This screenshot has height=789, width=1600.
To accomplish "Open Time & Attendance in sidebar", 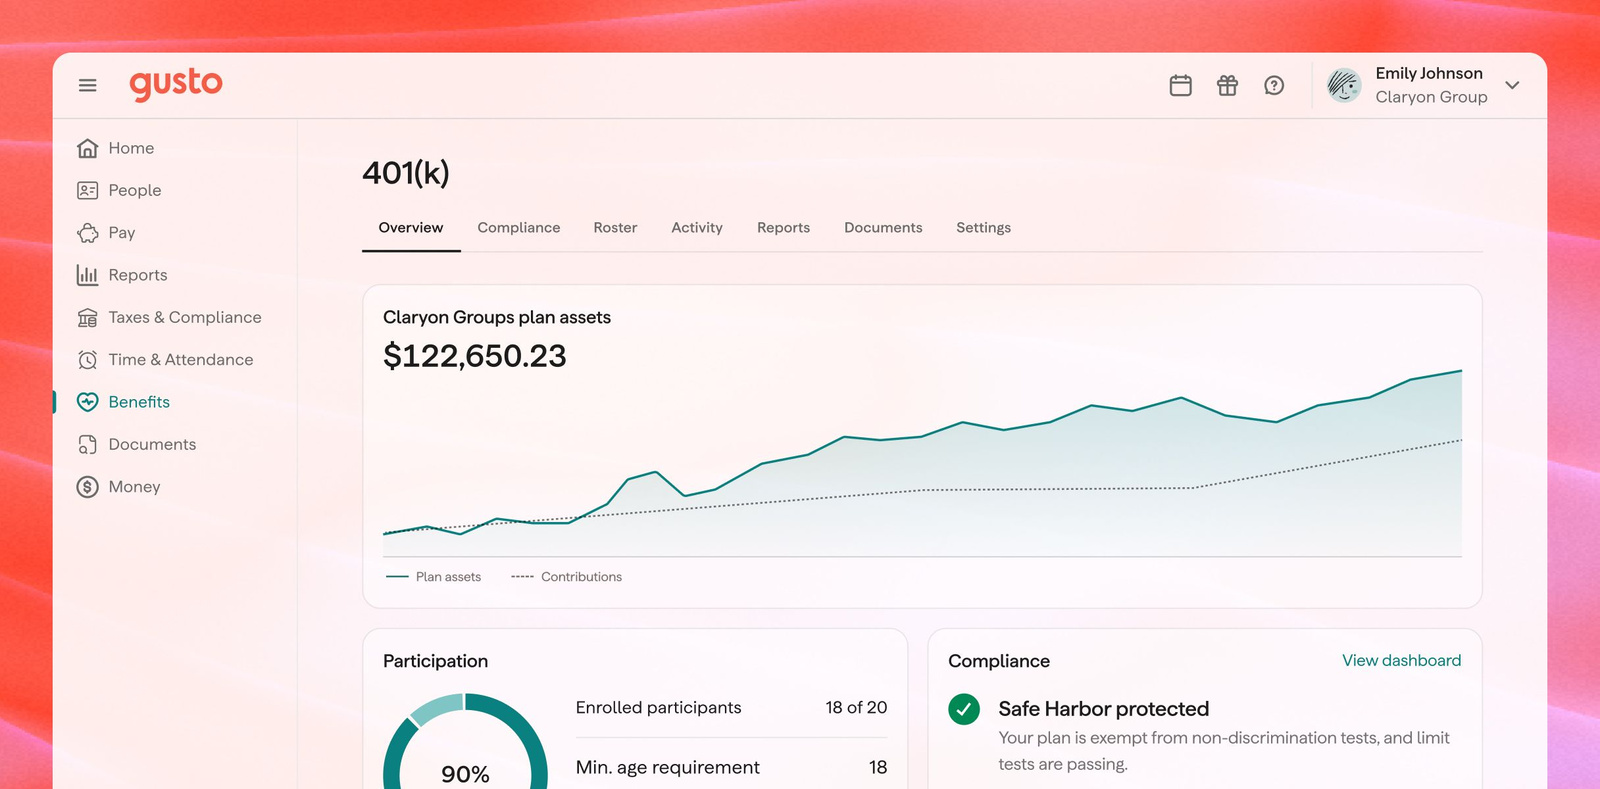I will point(181,360).
